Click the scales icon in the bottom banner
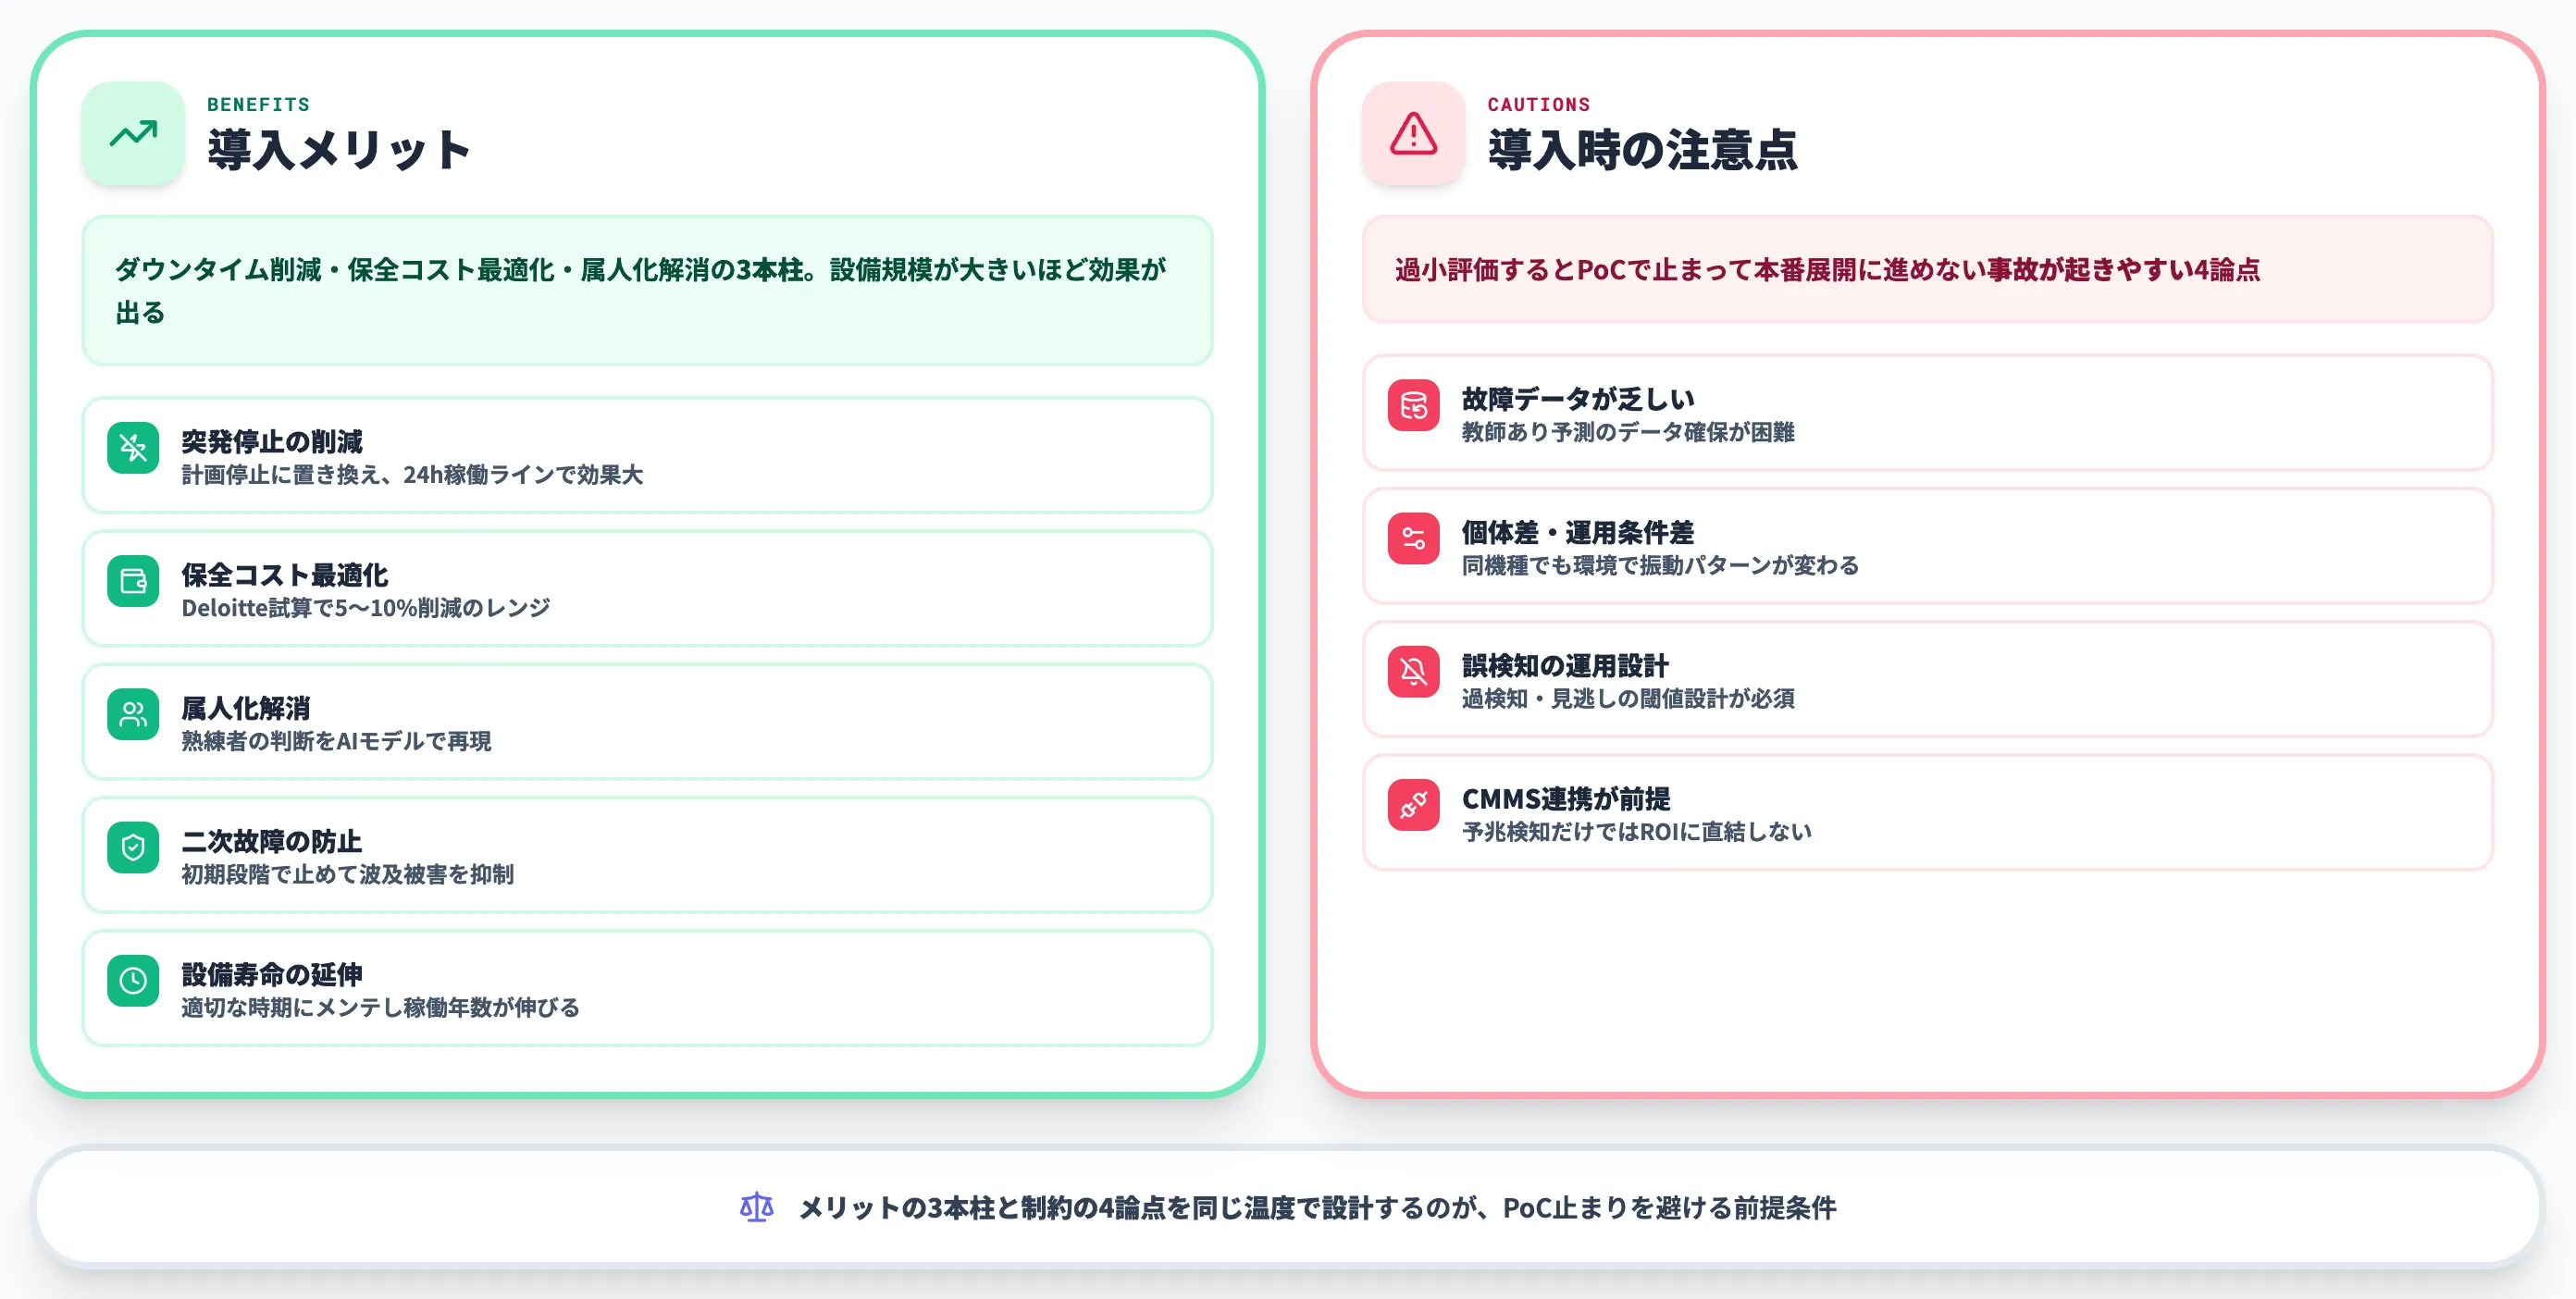2576x1299 pixels. point(757,1207)
